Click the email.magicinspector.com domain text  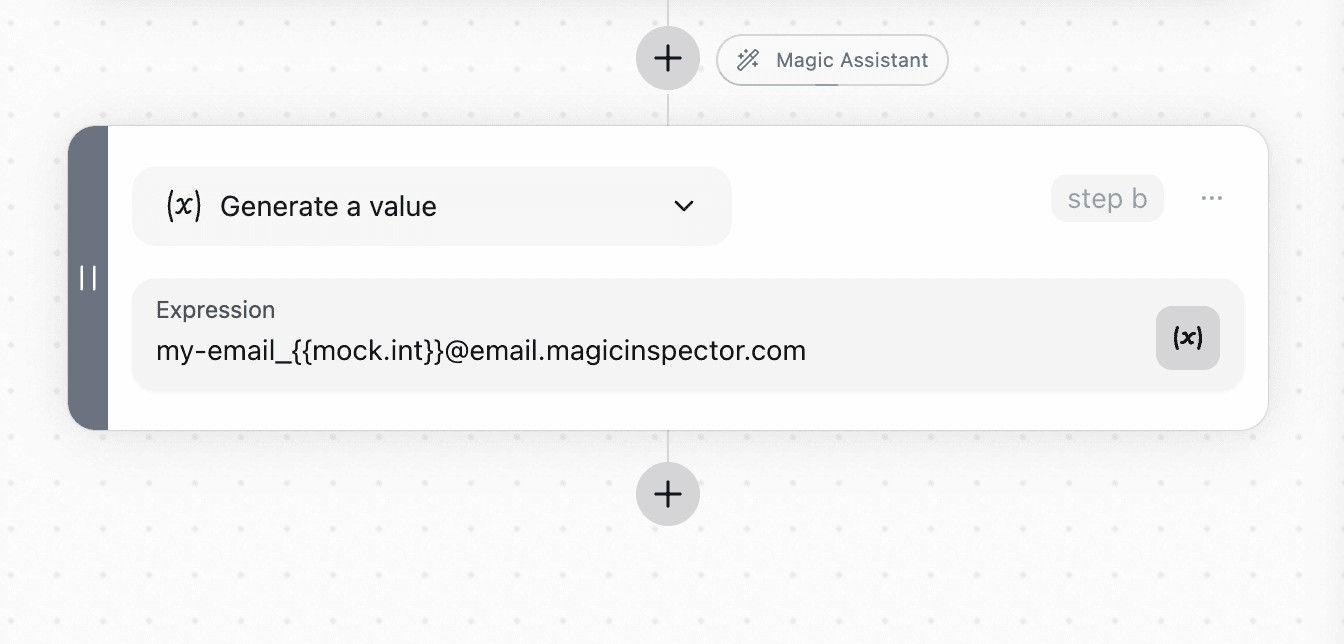click(639, 351)
